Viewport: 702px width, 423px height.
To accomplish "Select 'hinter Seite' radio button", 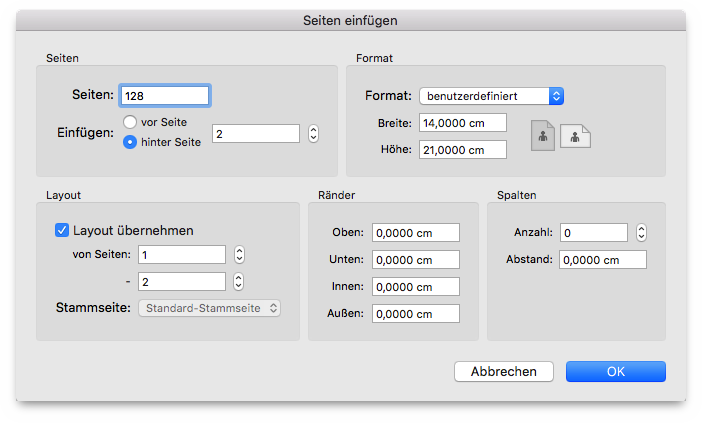I will (130, 142).
